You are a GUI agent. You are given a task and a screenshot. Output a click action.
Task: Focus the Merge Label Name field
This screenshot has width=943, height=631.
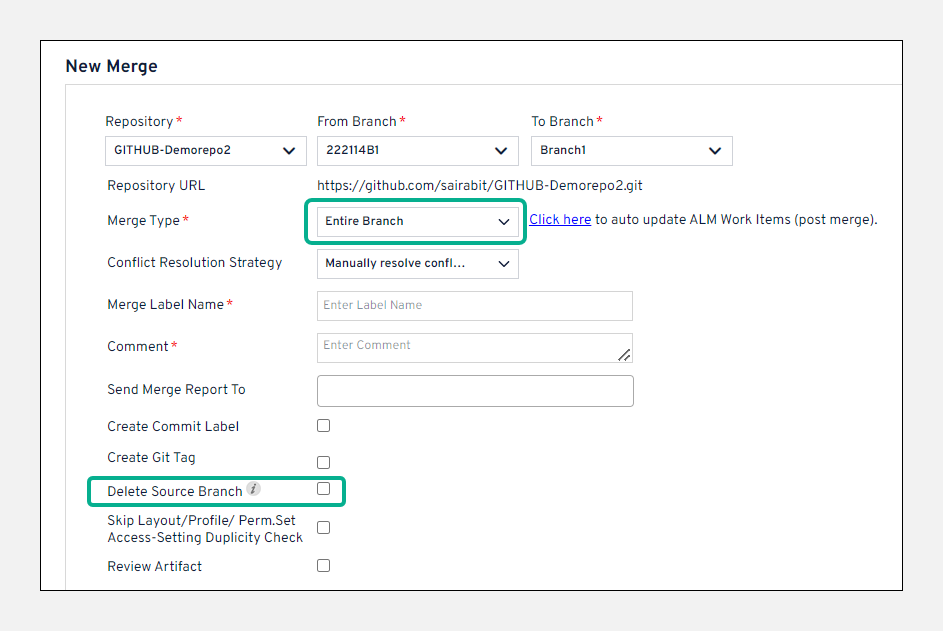(474, 305)
